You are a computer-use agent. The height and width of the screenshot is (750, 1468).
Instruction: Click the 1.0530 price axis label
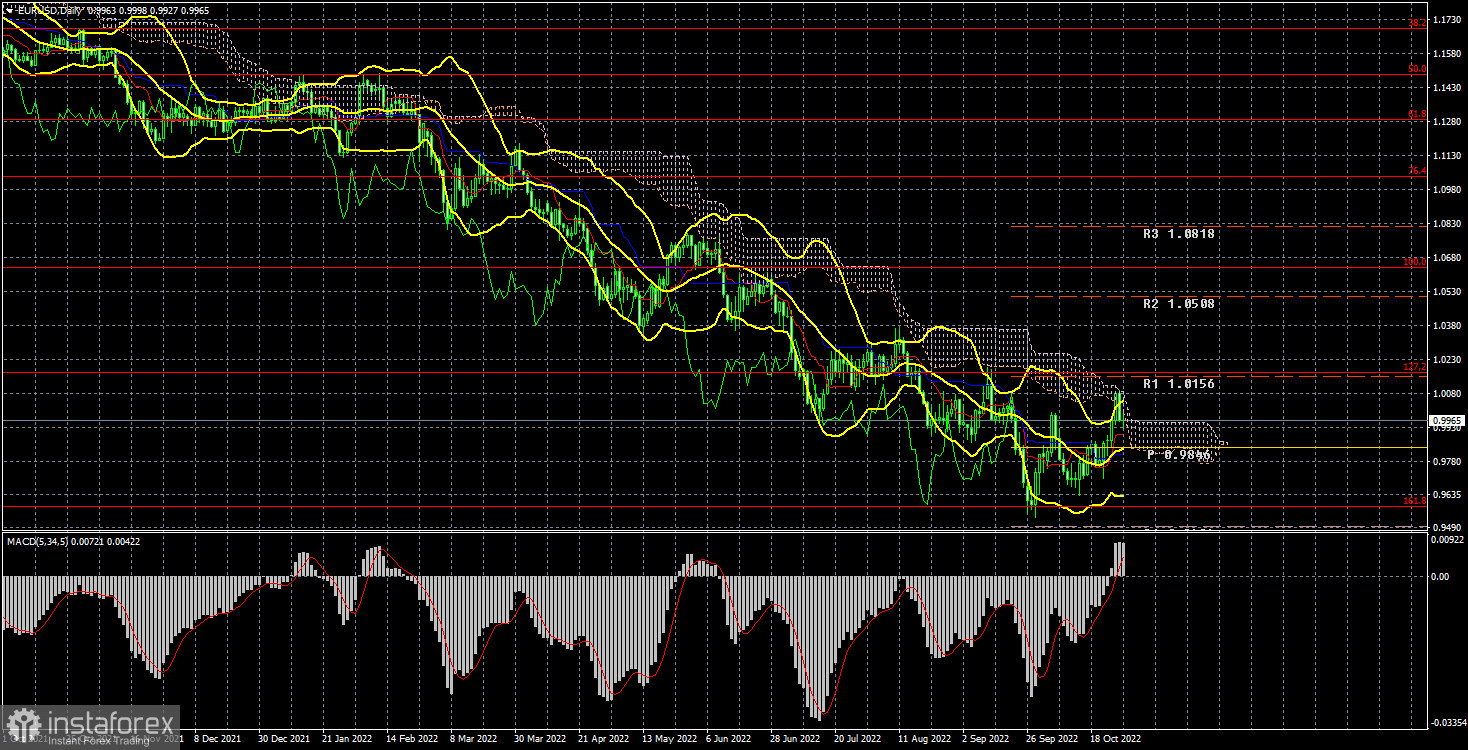pos(1447,292)
